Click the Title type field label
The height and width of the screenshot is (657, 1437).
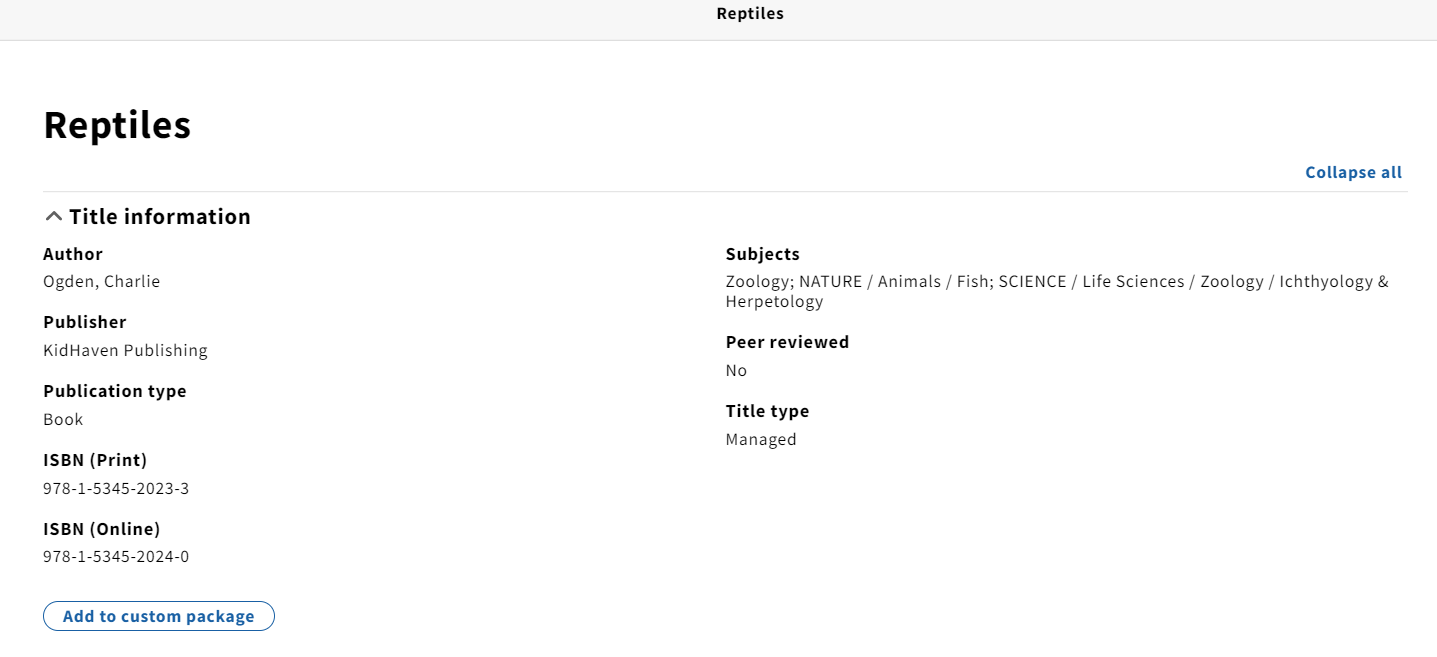768,411
